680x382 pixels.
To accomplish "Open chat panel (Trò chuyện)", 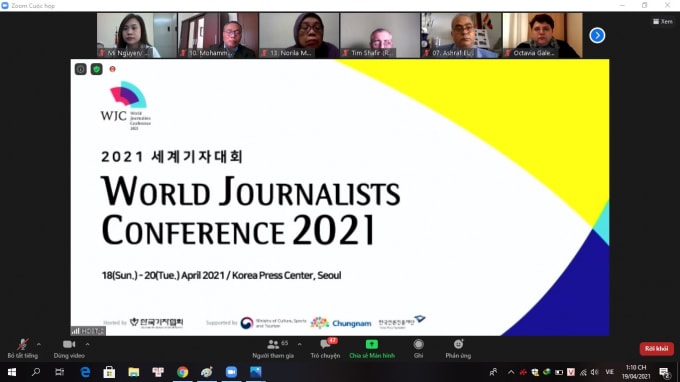I will click(x=325, y=349).
